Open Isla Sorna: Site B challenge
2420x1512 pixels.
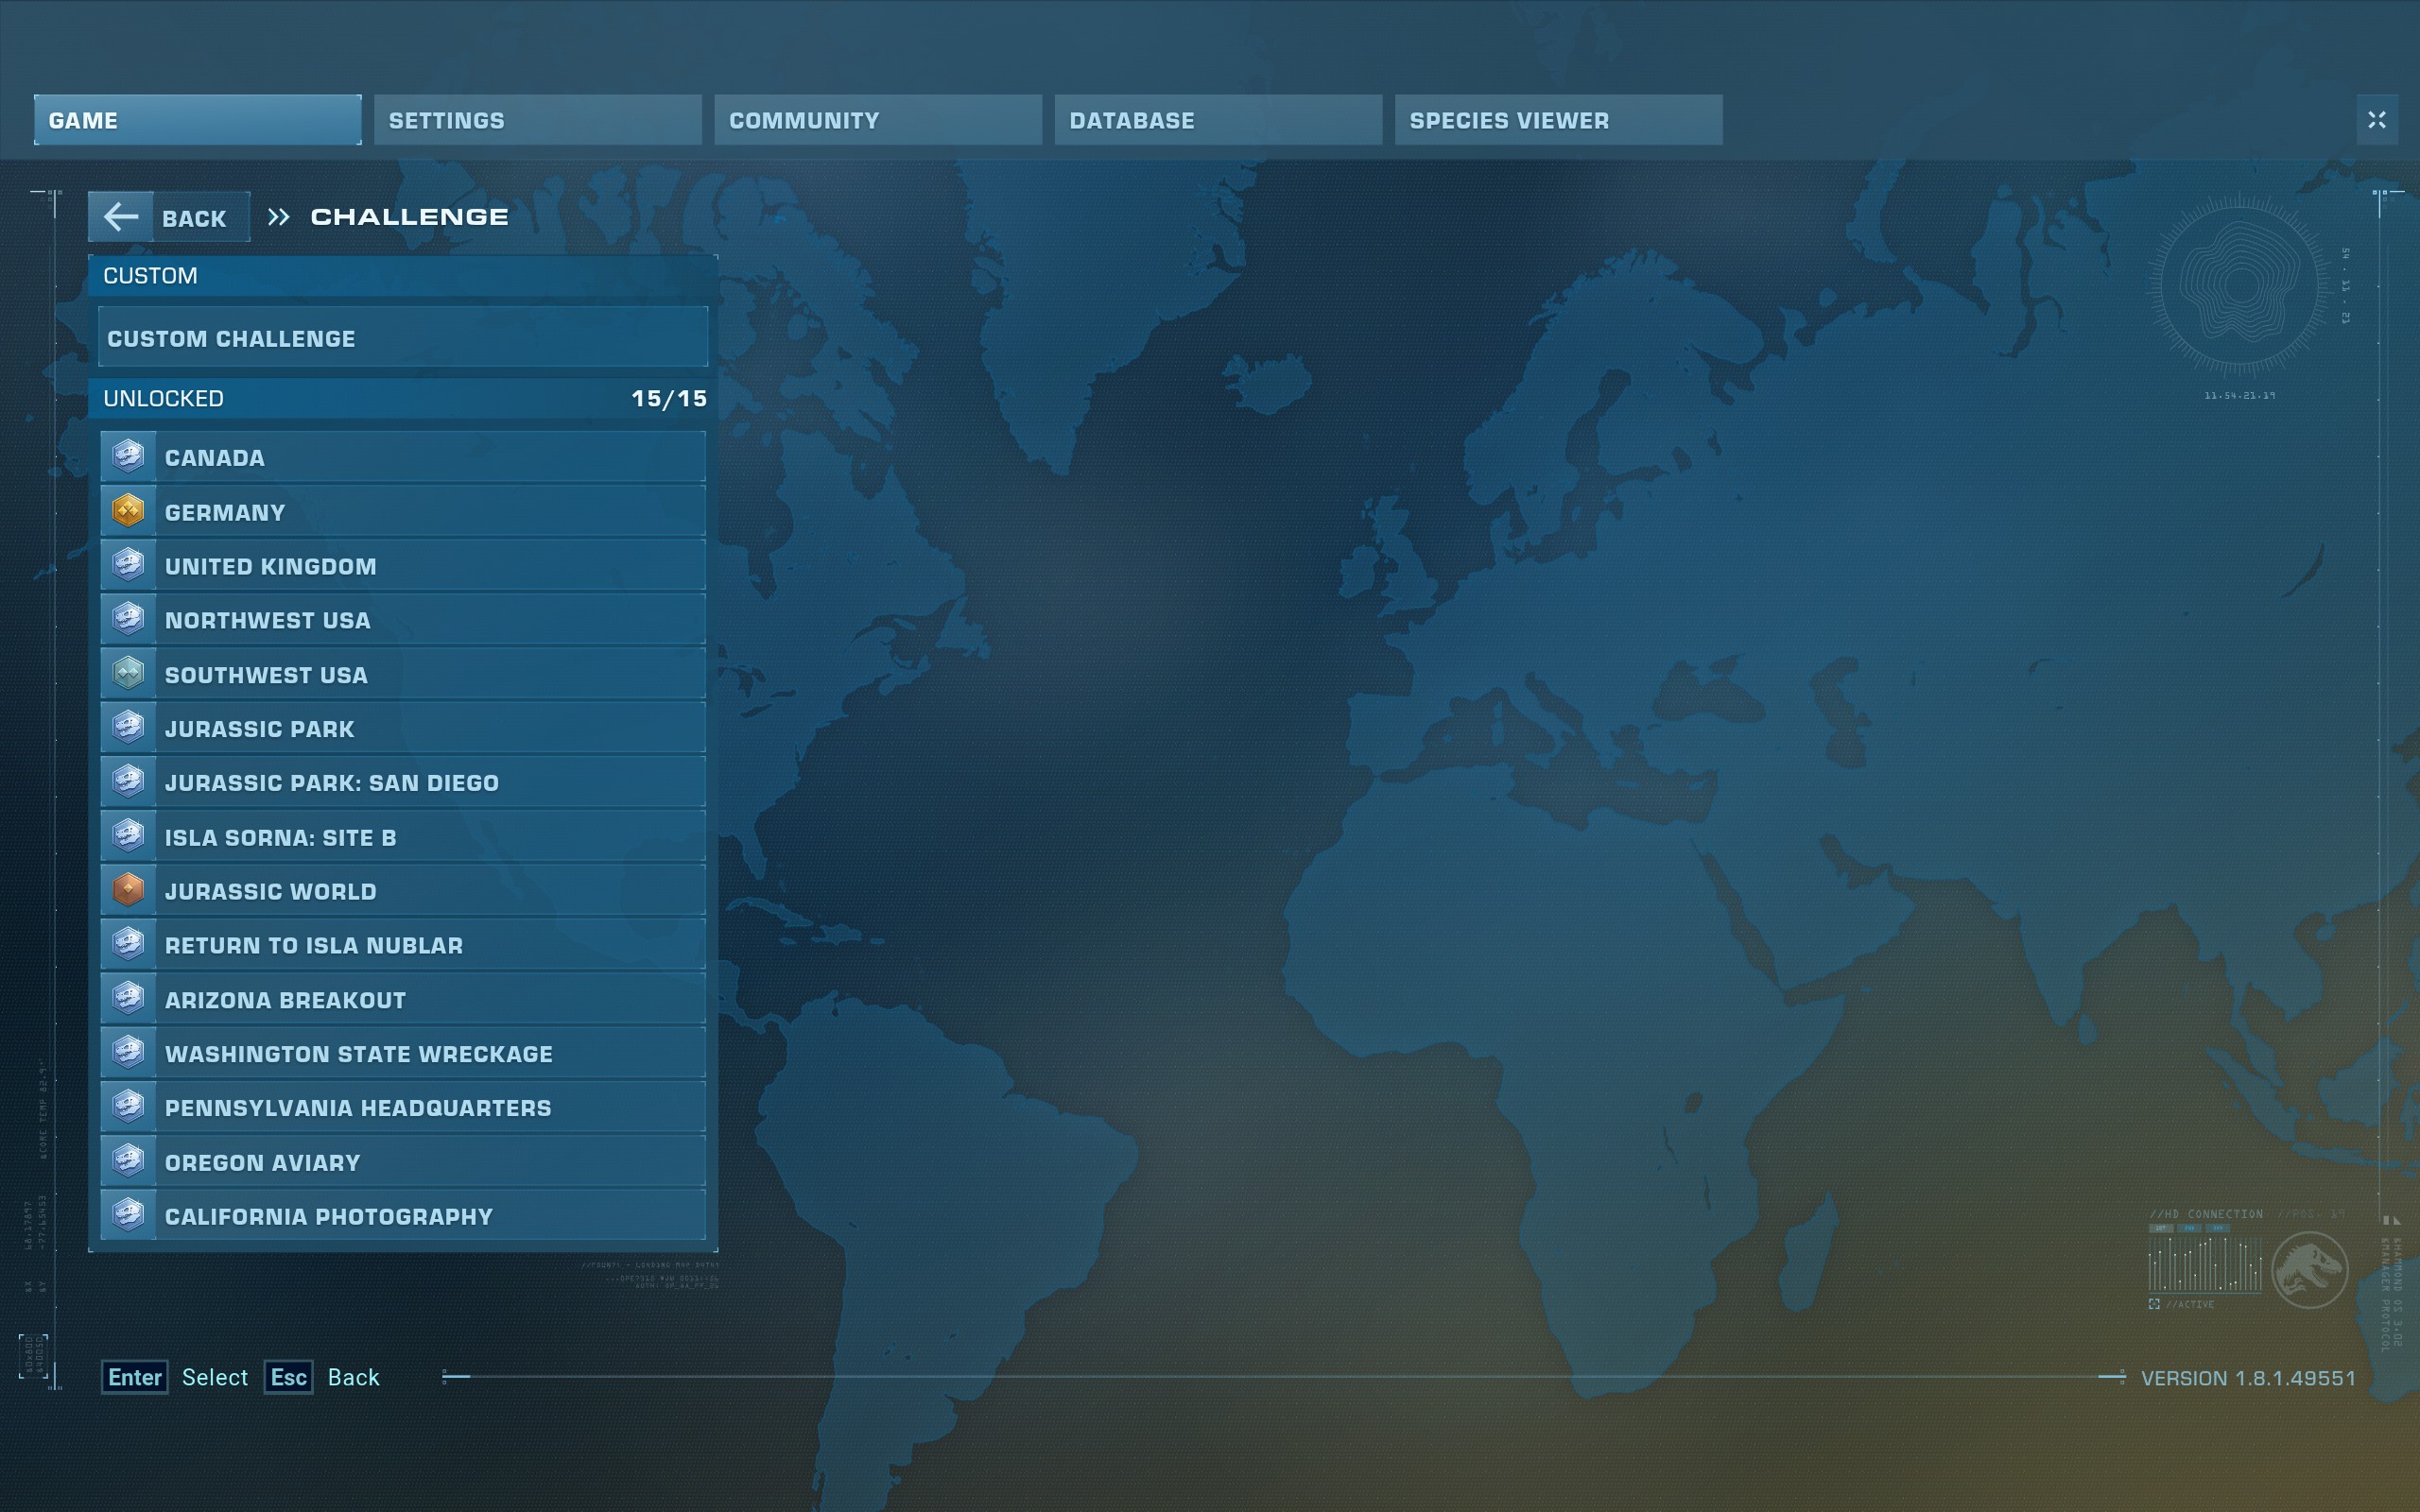tap(403, 836)
